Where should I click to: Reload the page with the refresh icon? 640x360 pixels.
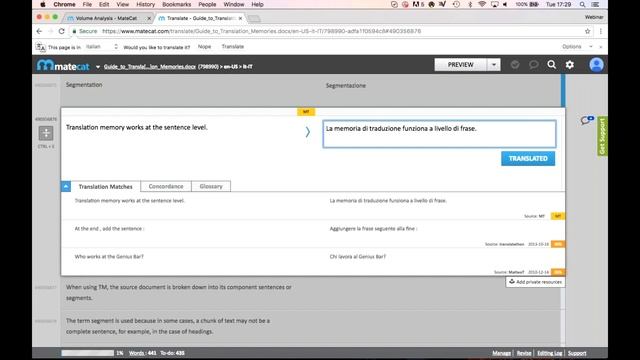click(x=62, y=31)
